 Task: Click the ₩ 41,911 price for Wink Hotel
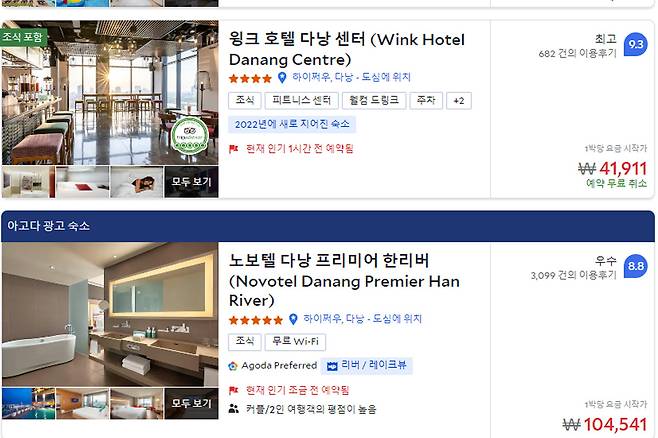(613, 169)
